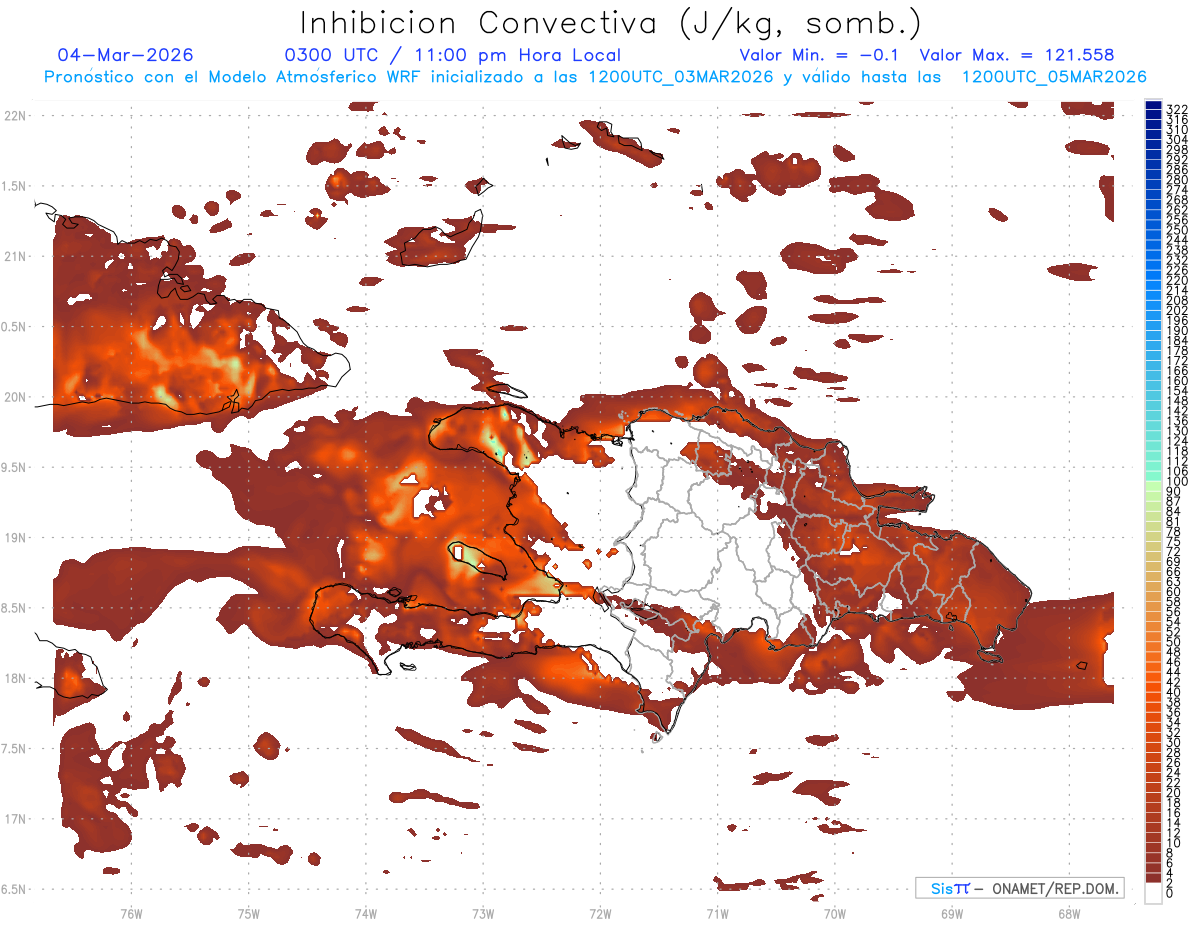Click the time '0300 UTC / 11:00 pm Hora Local'
The image size is (1200, 927).
[x=453, y=55]
